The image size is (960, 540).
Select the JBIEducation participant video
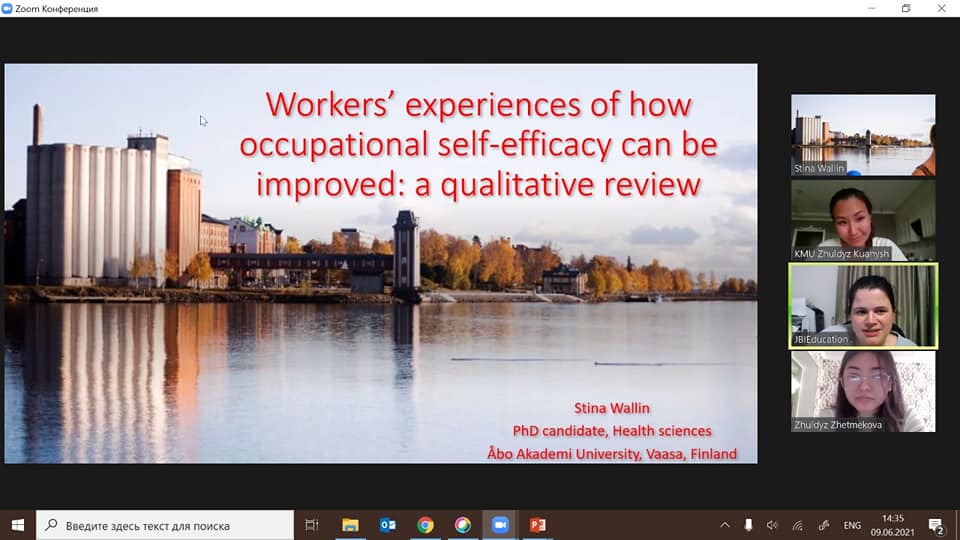tap(863, 306)
